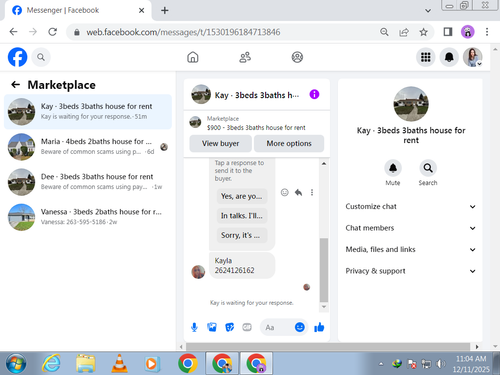Open the Facebook home logo
This screenshot has width=500, height=375.
[x=17, y=57]
